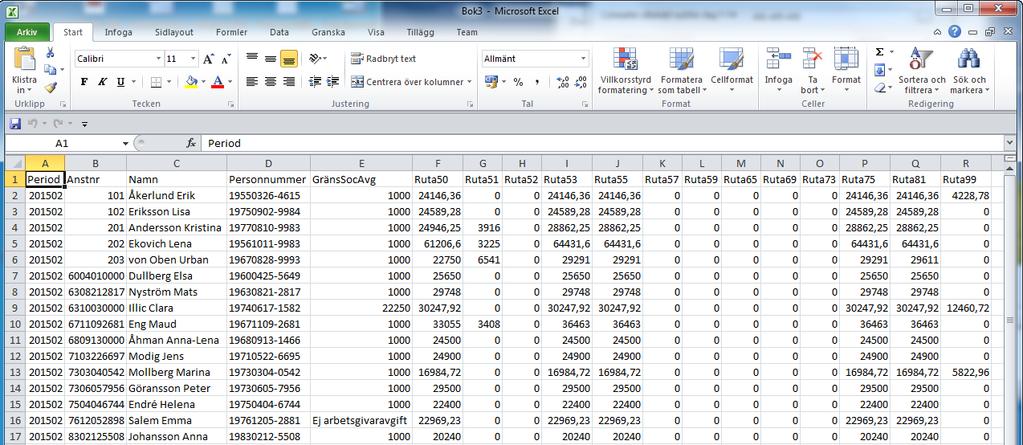Switch to the Formler tab
Image resolution: width=1023 pixels, height=445 pixels.
point(232,32)
